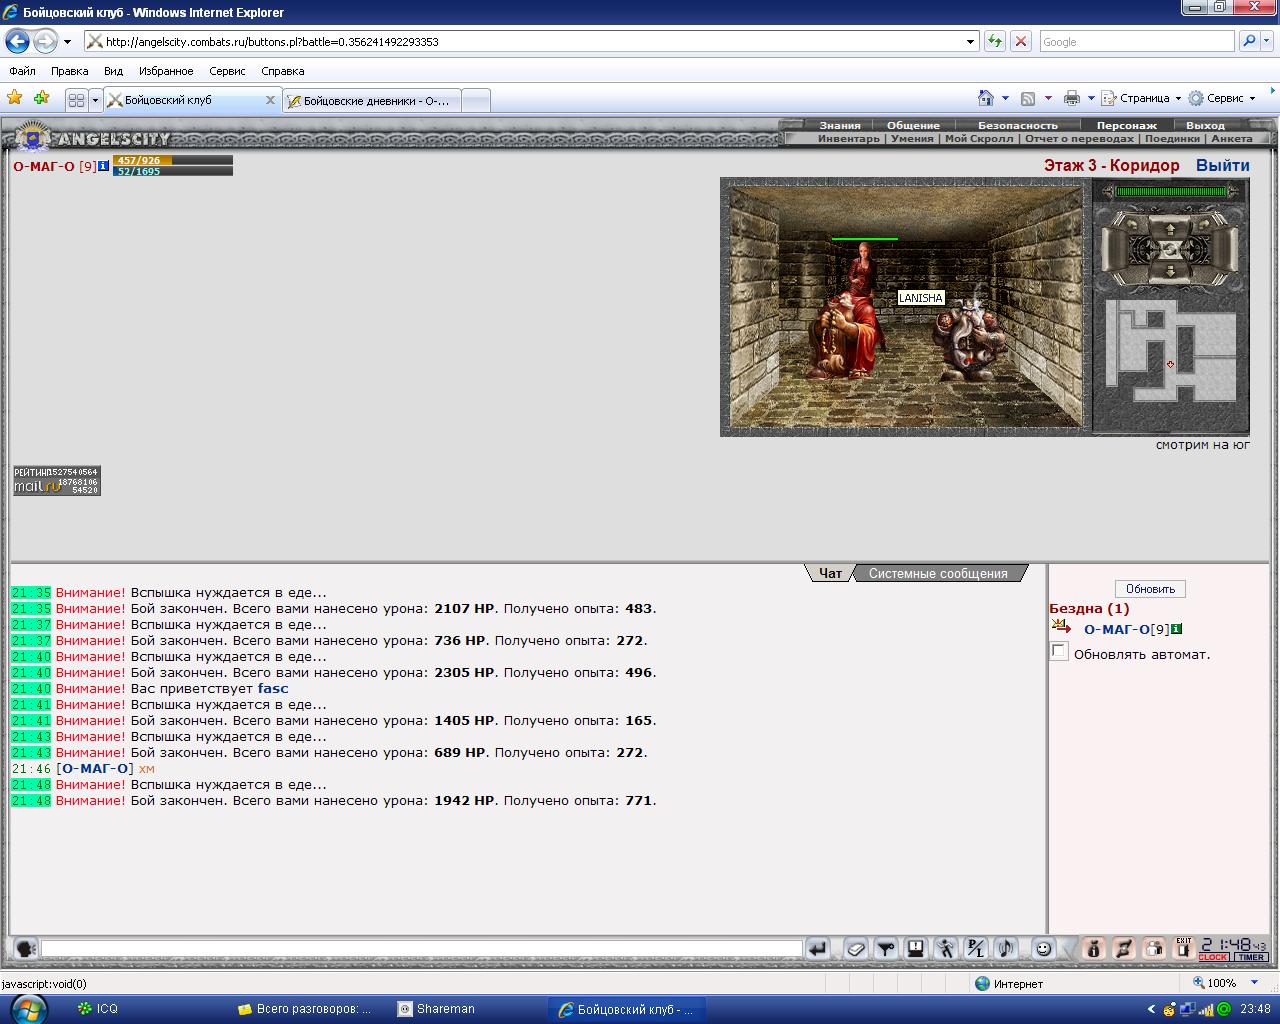Open the smiley emoticons picker
Screen dimensions: 1280x1024
1043,949
